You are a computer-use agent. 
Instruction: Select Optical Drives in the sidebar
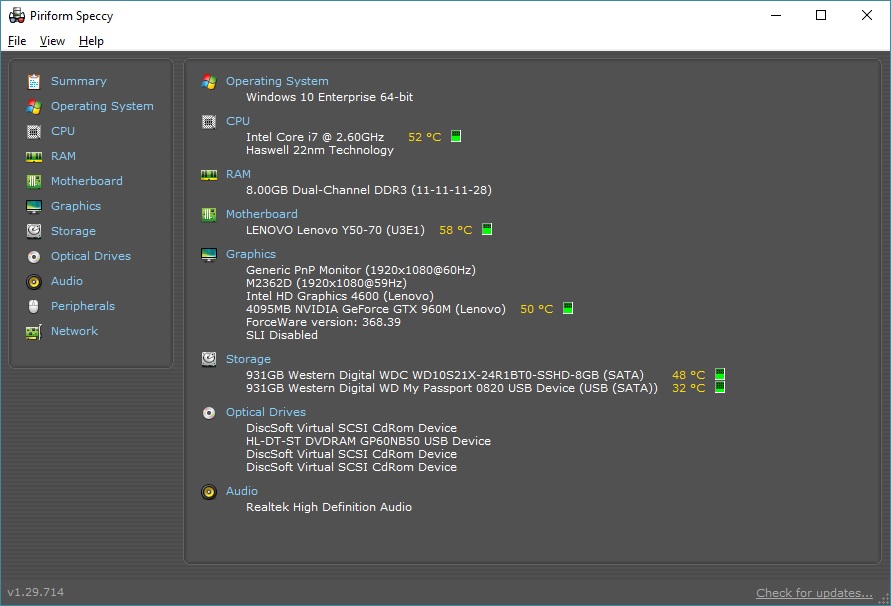91,256
